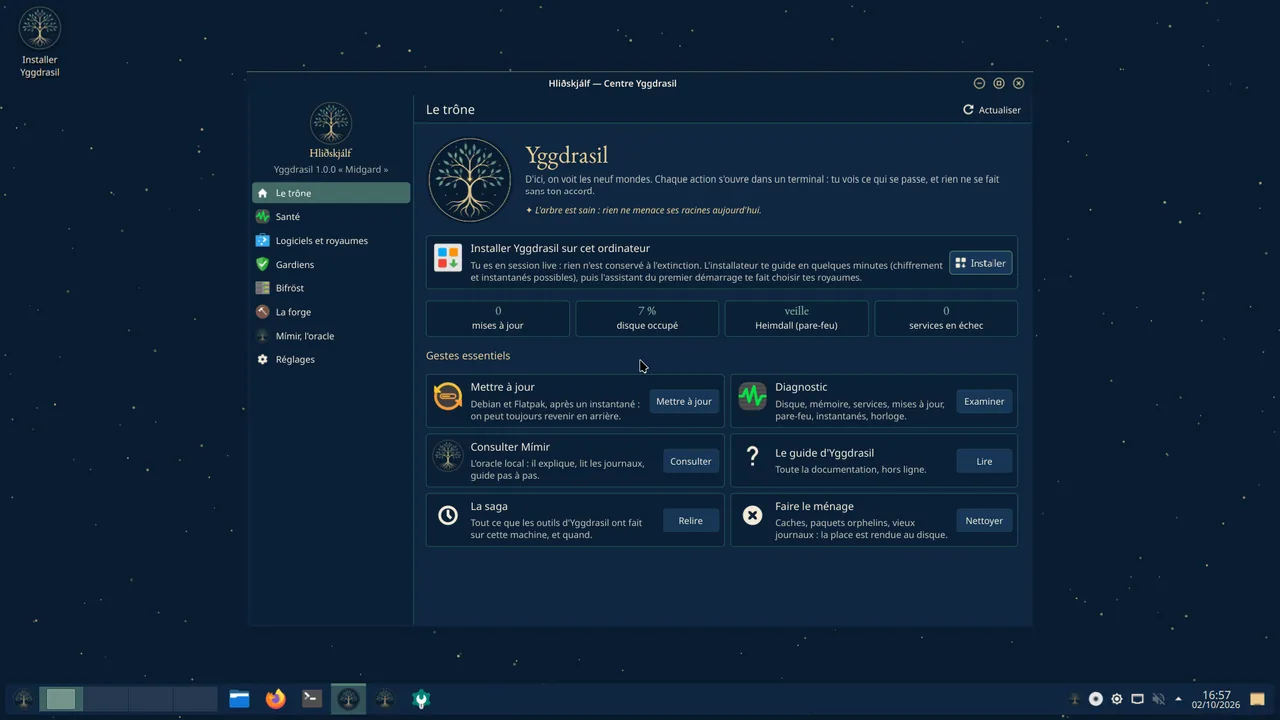Screen dimensions: 1280x720
Task: Open the application launcher tree menu
Action: pos(23,699)
